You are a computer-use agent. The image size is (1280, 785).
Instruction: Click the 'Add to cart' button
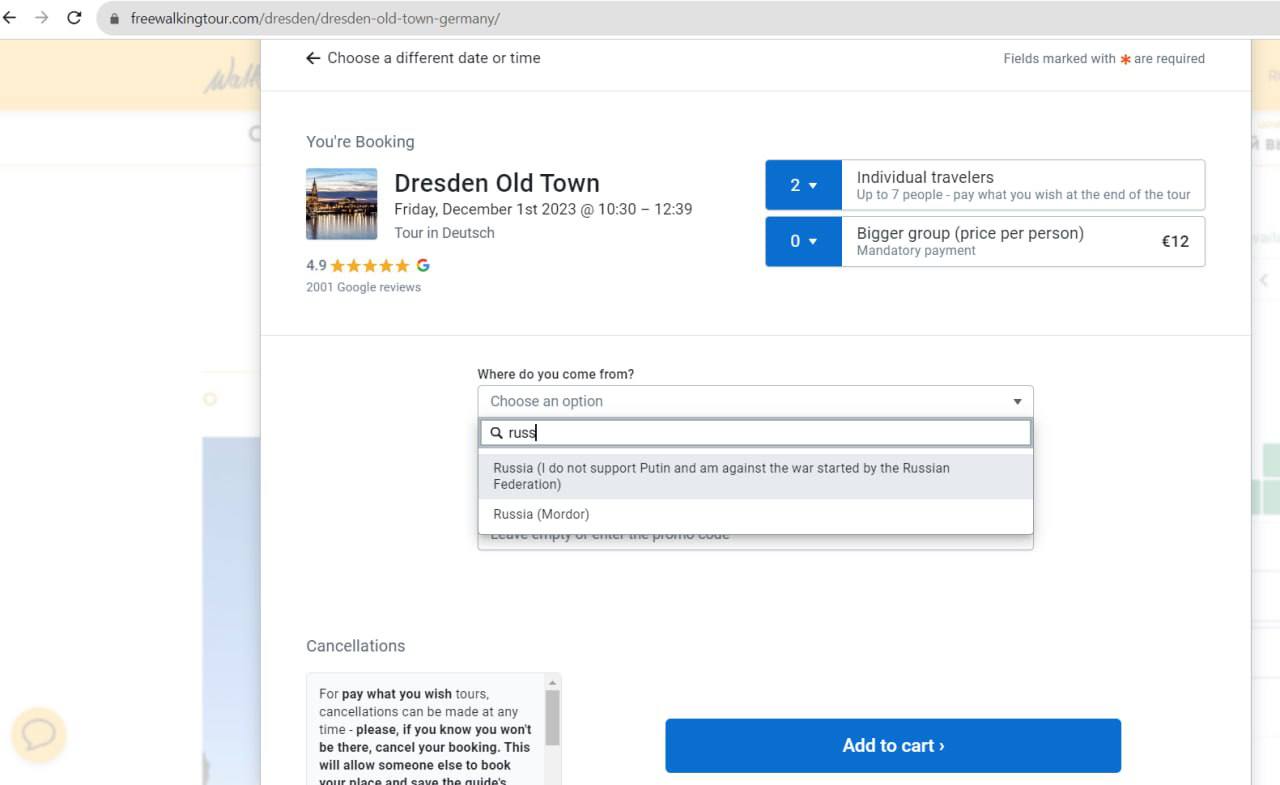[x=892, y=745]
